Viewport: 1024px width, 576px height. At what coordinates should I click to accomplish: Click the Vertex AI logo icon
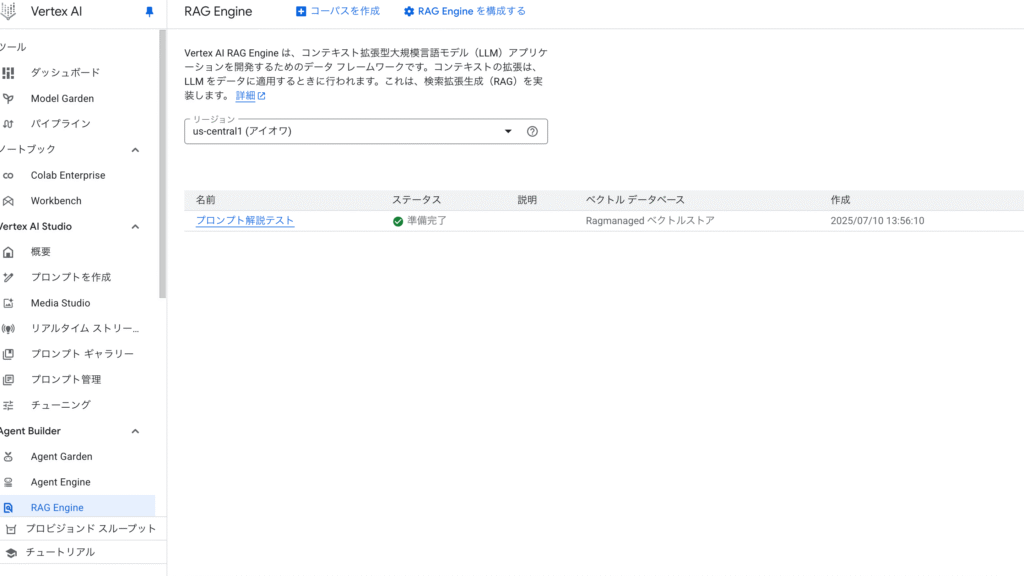pyautogui.click(x=8, y=11)
